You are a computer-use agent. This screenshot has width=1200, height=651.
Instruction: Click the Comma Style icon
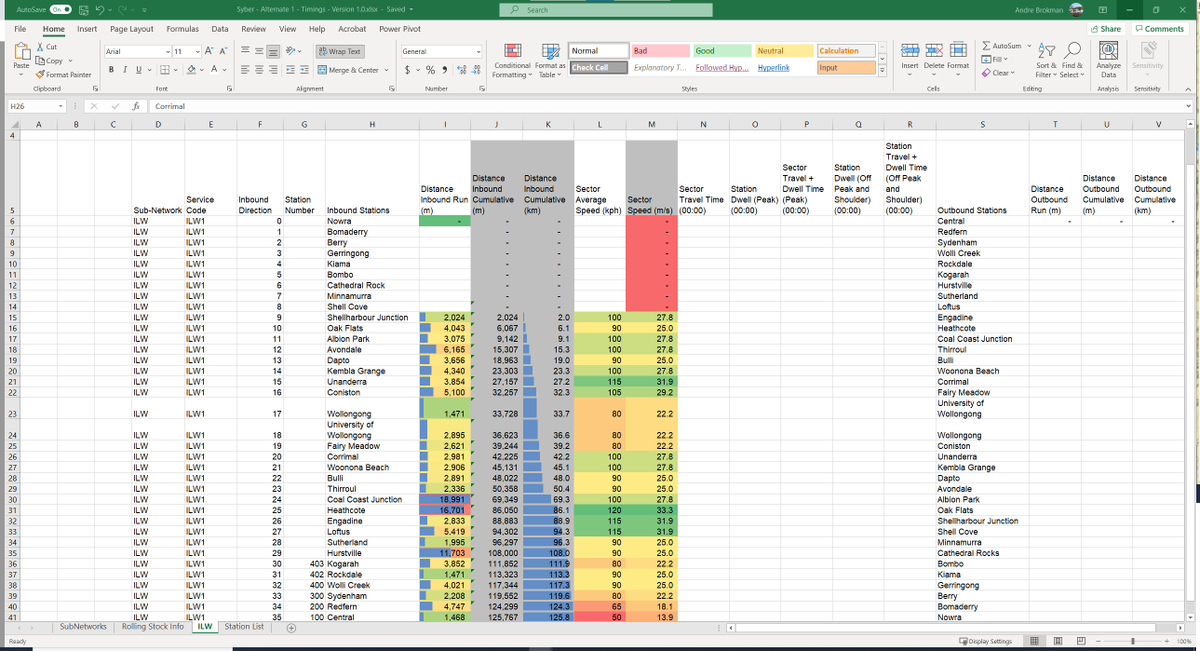[444, 69]
